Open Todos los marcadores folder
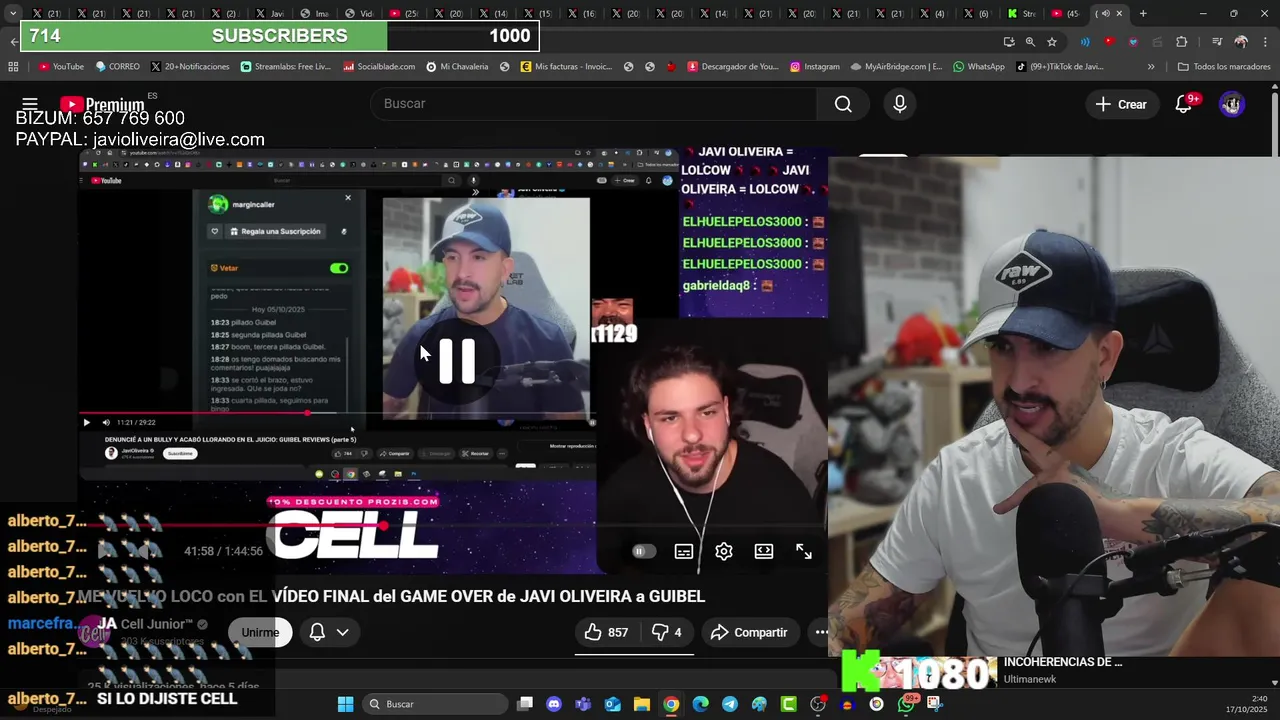 1224,66
